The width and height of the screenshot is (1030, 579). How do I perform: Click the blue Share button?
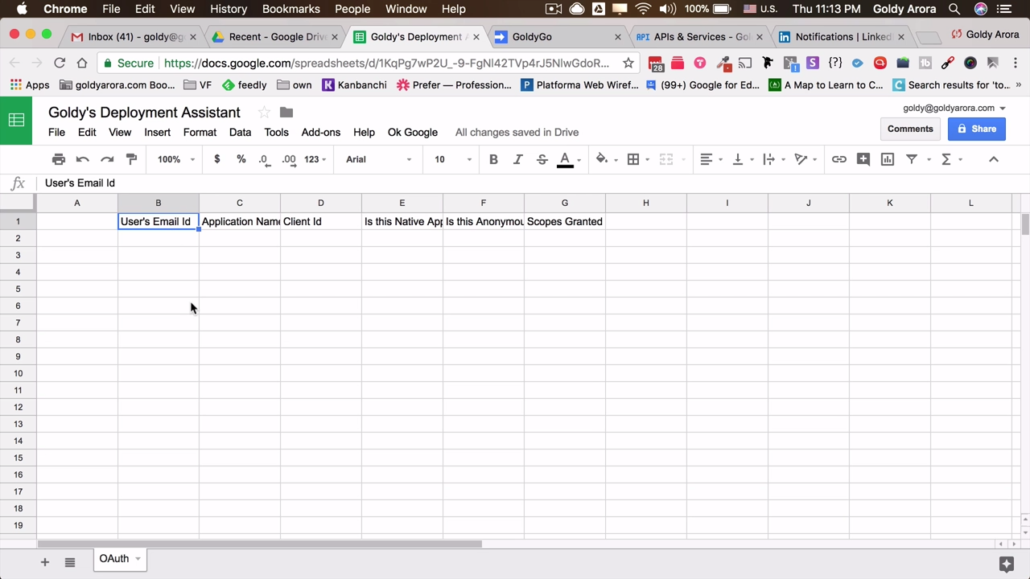[x=976, y=129]
